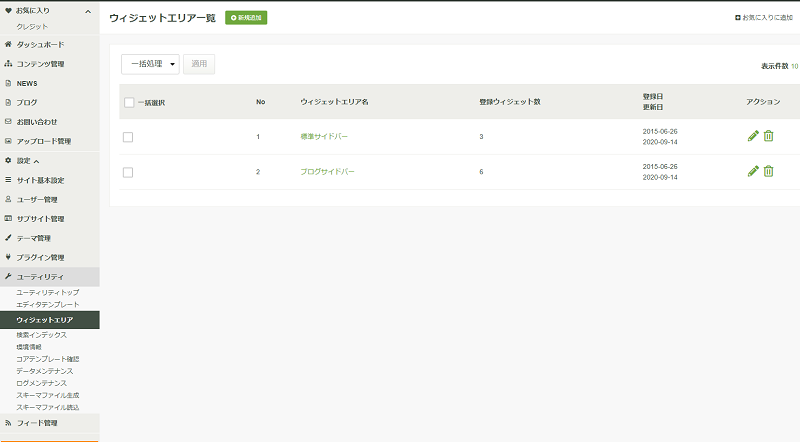Click the green 新規追加 button
This screenshot has width=800, height=442.
tap(246, 17)
